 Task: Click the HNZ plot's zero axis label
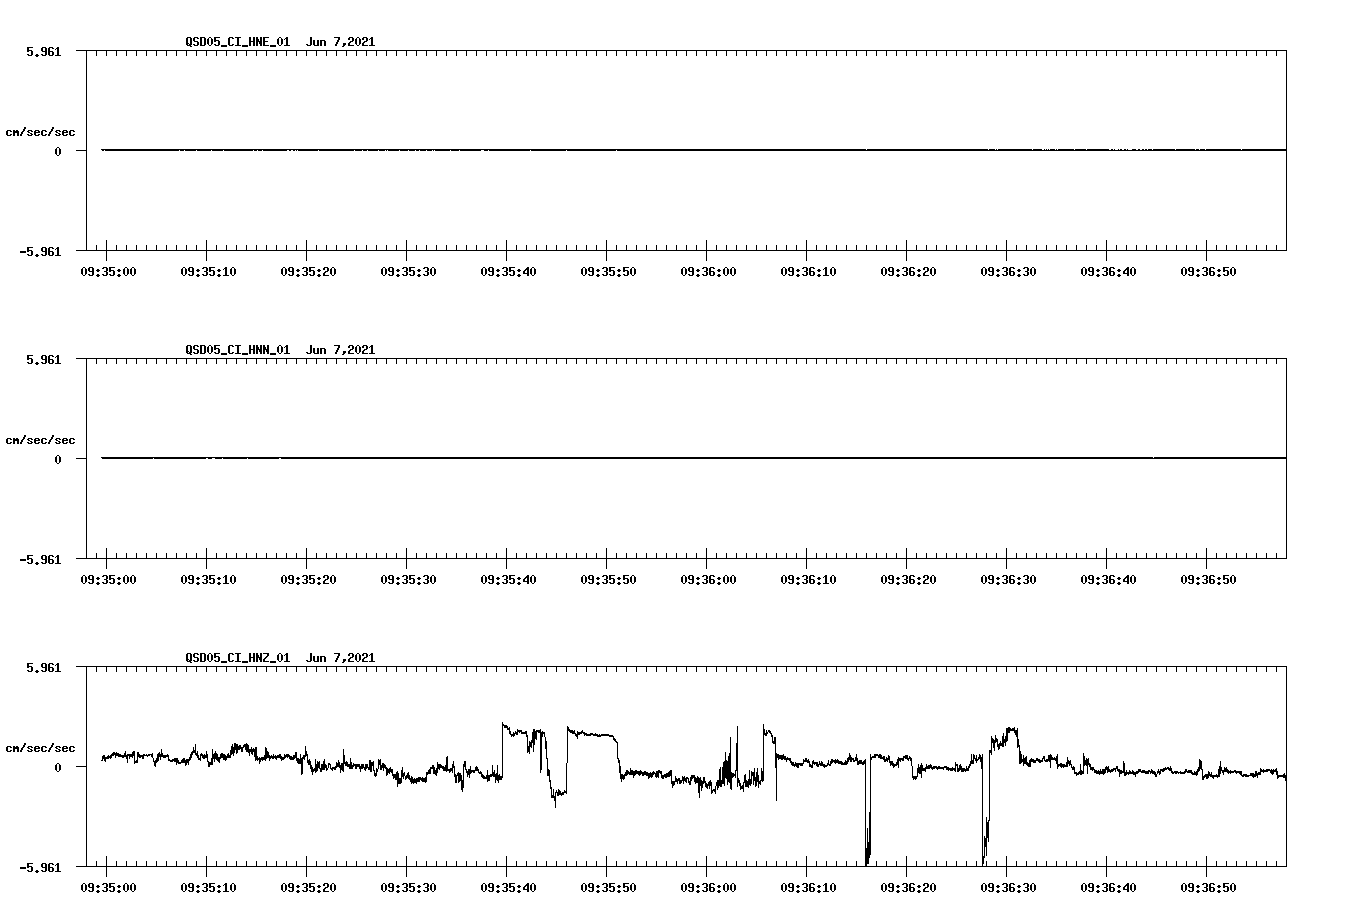click(58, 767)
